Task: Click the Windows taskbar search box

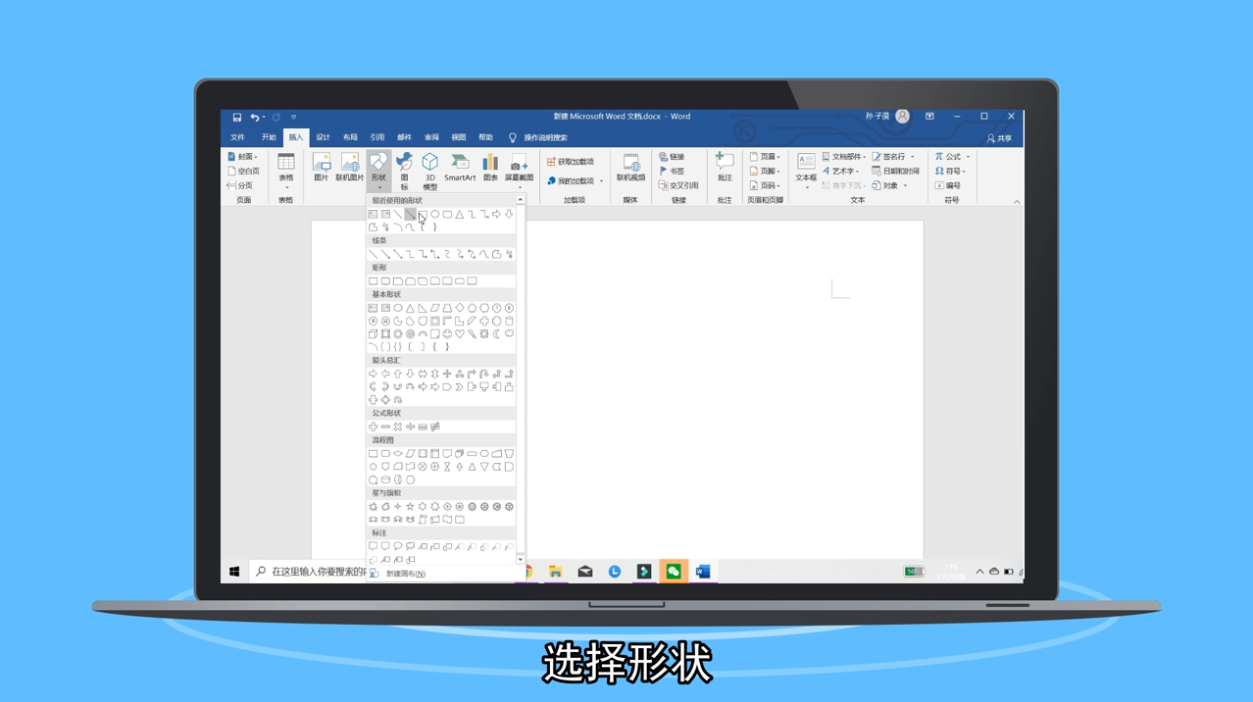Action: 310,572
